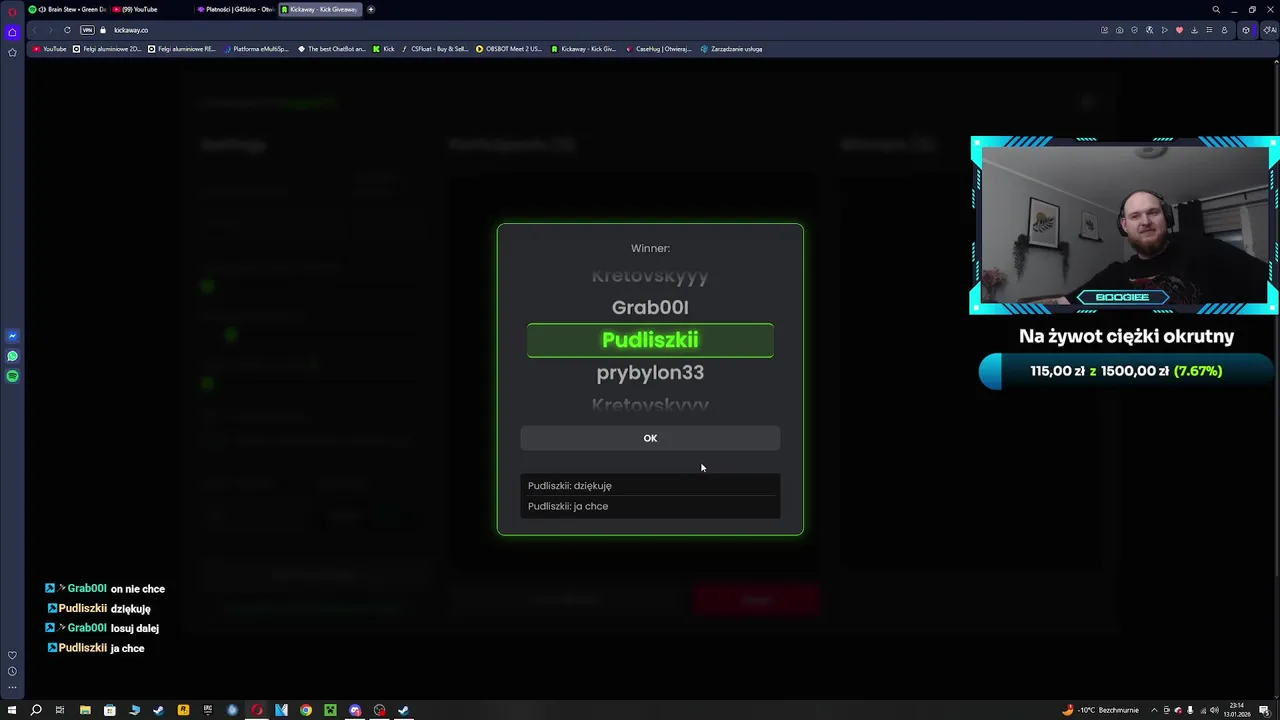
Task: Open the Platforma eMultiSp bookmark
Action: (x=256, y=49)
